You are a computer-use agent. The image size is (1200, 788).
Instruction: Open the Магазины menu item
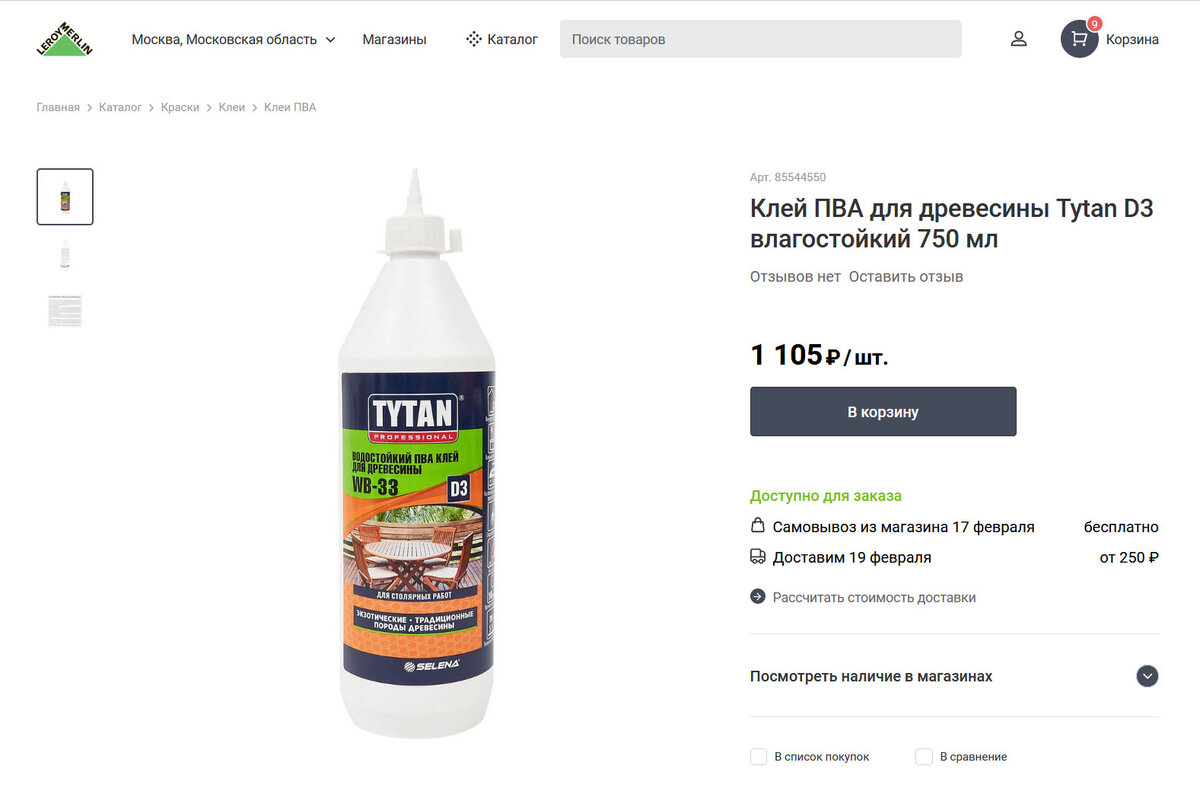coord(394,39)
